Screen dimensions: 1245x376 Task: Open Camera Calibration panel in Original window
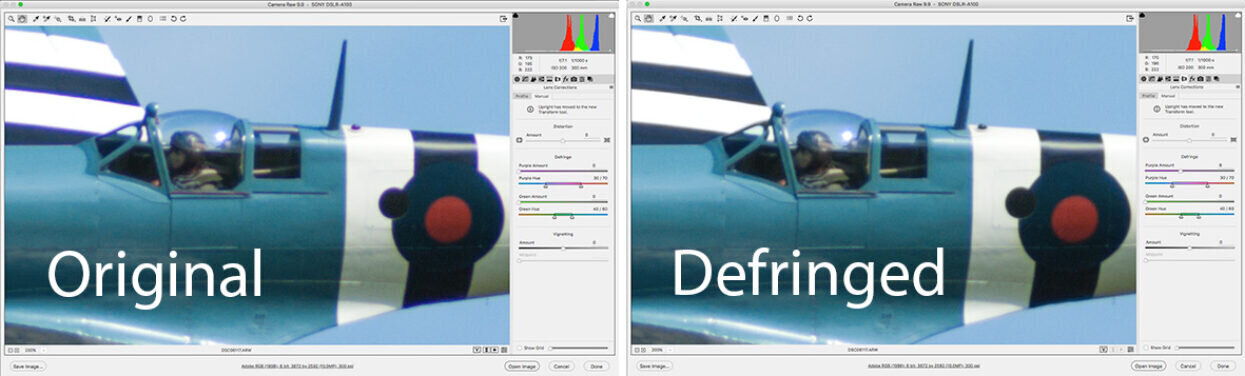[574, 79]
